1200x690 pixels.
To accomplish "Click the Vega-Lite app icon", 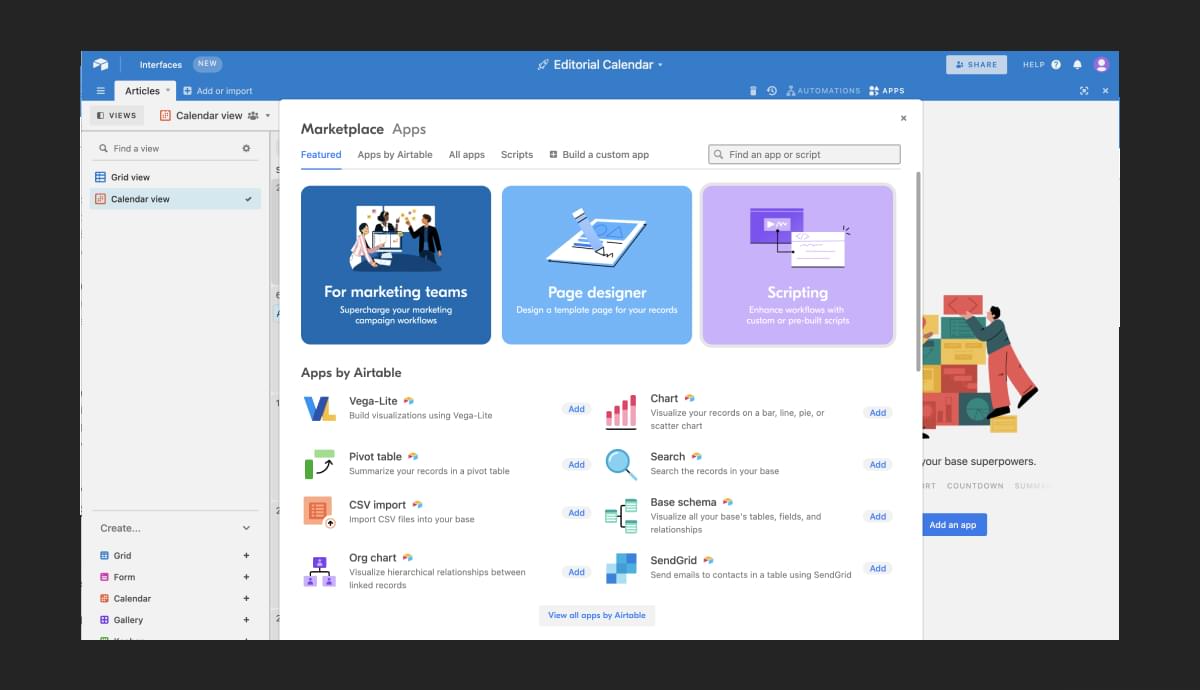I will 320,408.
